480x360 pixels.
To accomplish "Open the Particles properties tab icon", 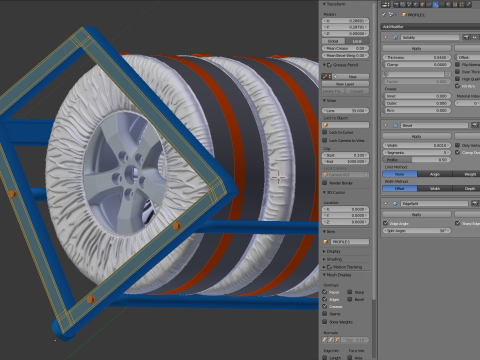I will click(461, 5).
